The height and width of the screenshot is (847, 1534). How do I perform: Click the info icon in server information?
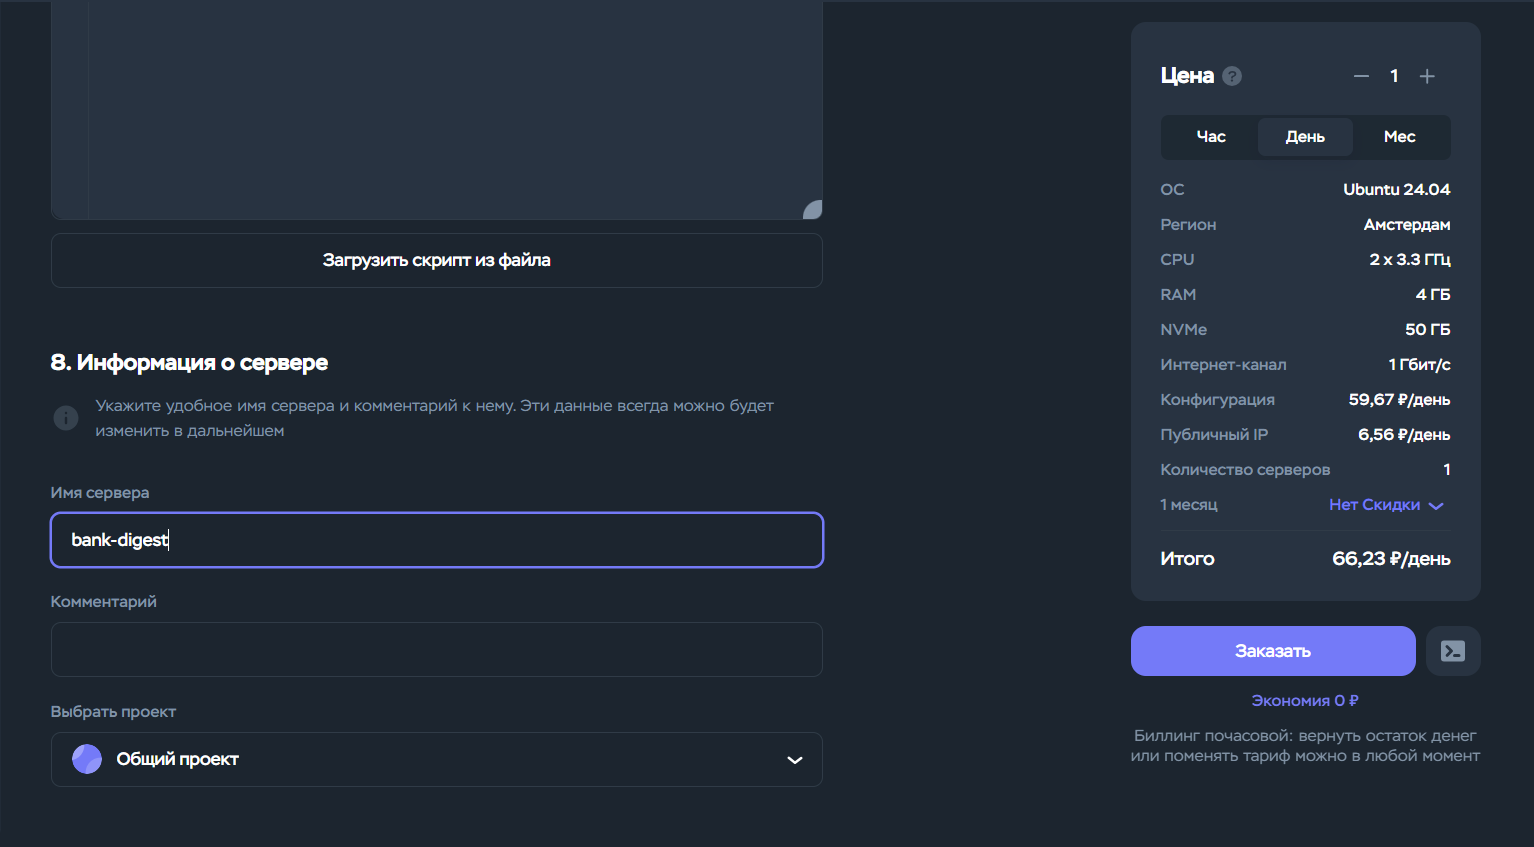pos(66,418)
